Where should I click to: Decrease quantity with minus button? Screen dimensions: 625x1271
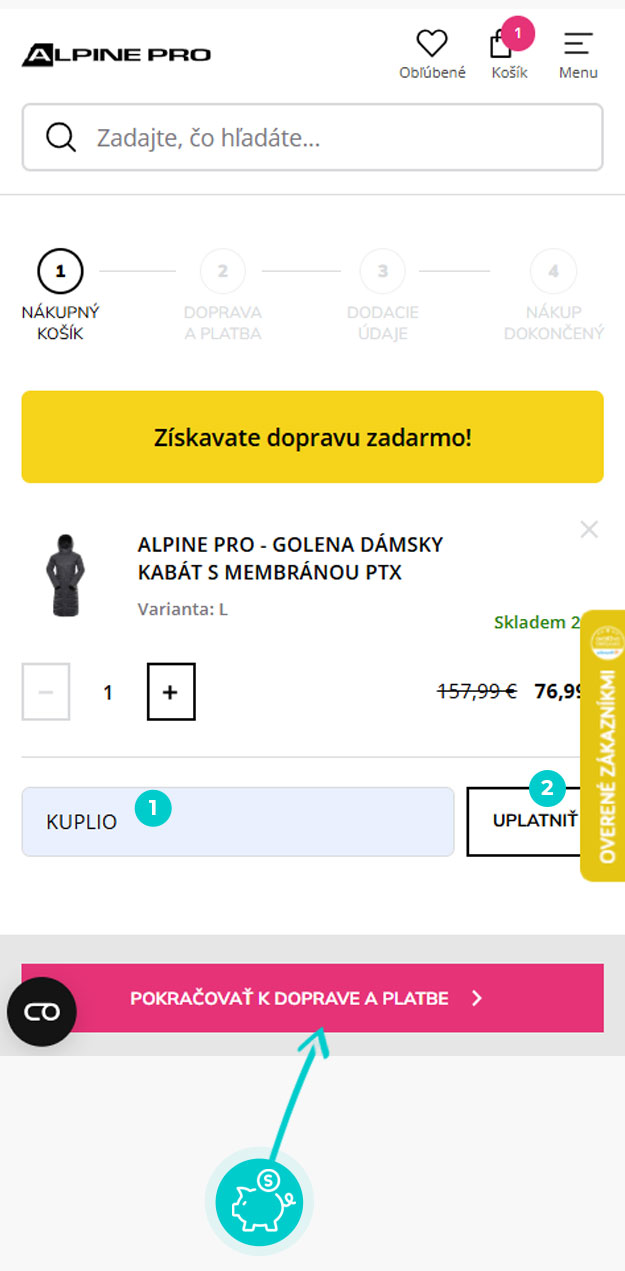[x=46, y=691]
